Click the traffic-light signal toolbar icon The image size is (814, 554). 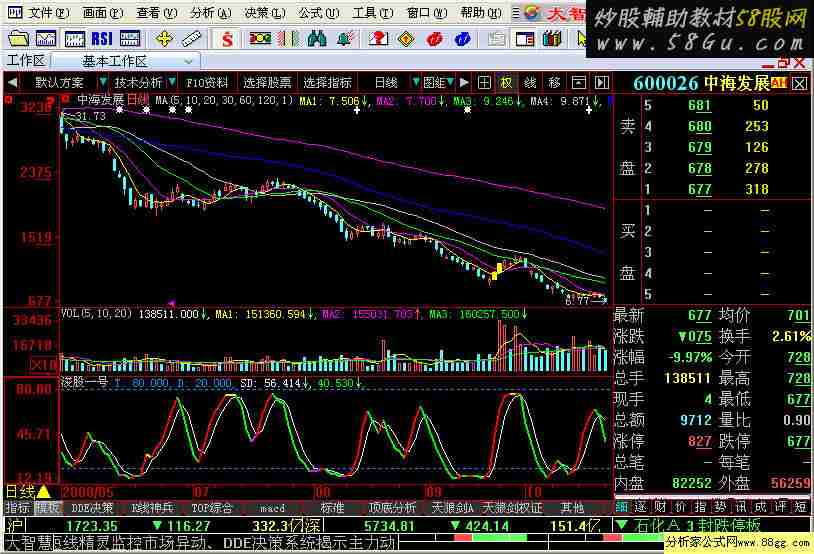point(260,38)
